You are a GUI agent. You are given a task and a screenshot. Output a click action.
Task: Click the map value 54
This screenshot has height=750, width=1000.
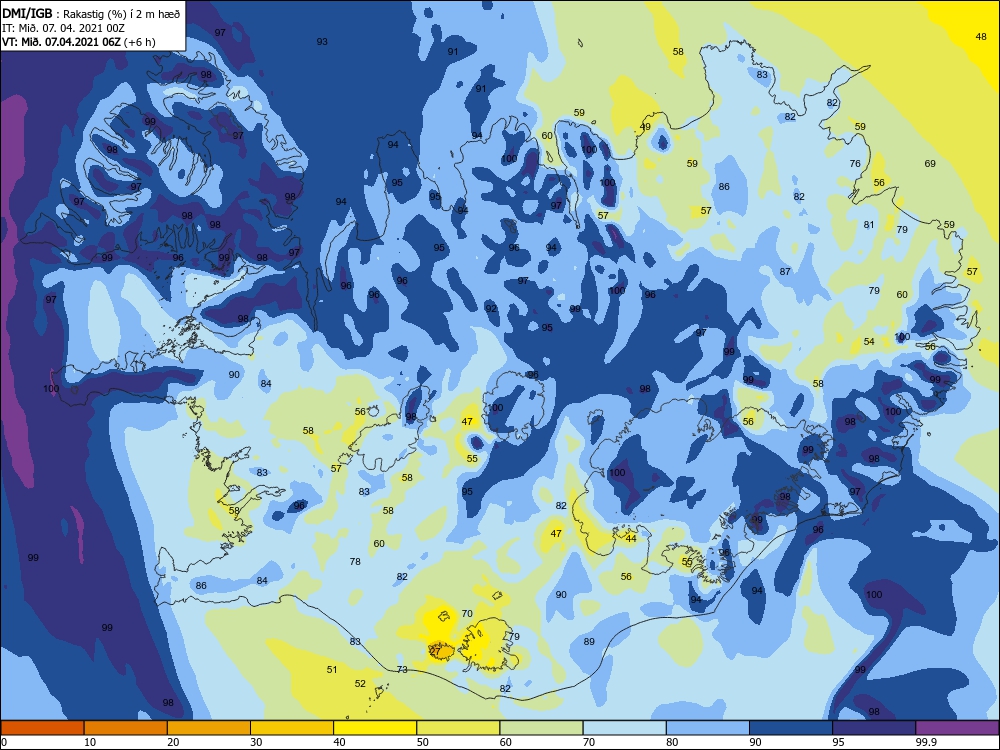869,341
